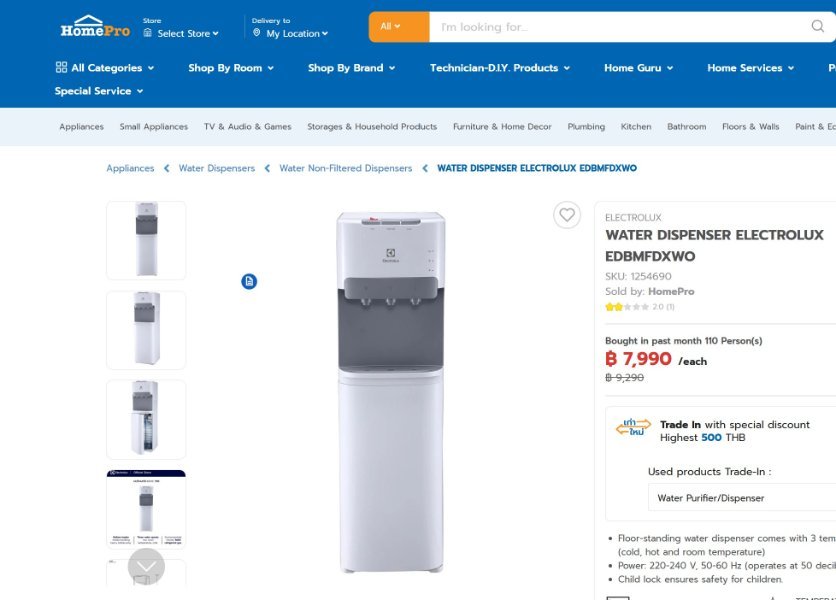This screenshot has height=600, width=836.
Task: Click the search magnifier icon
Action: click(x=817, y=26)
